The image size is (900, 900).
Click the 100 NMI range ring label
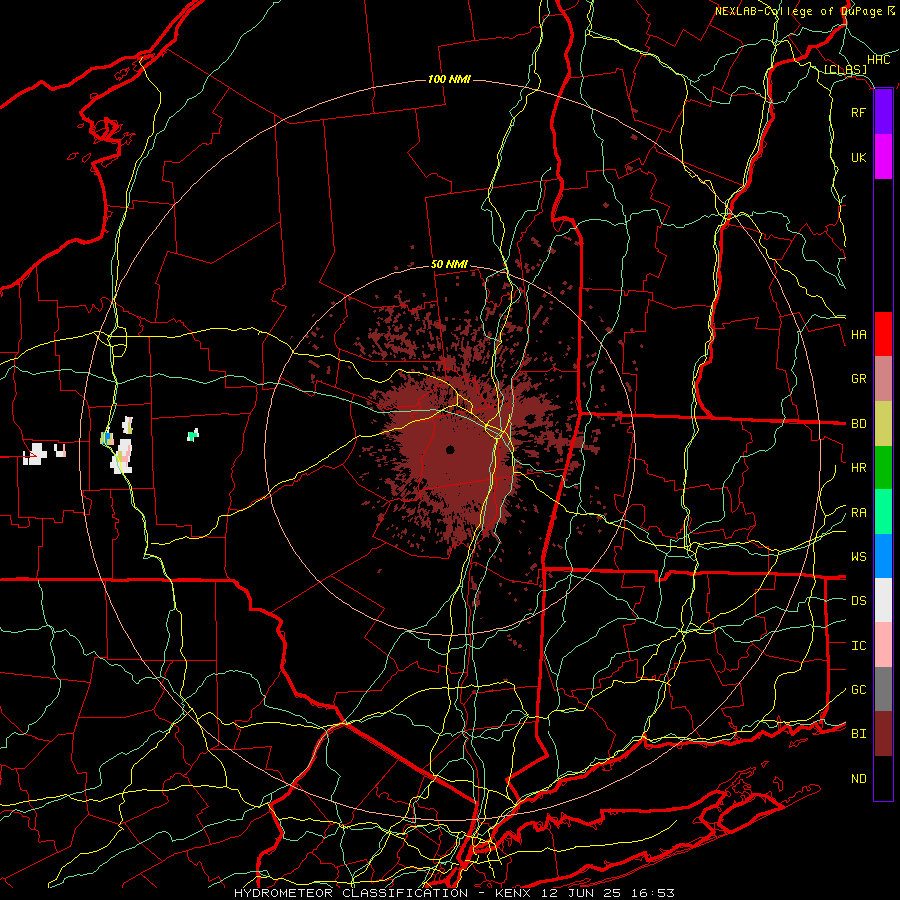click(x=449, y=79)
